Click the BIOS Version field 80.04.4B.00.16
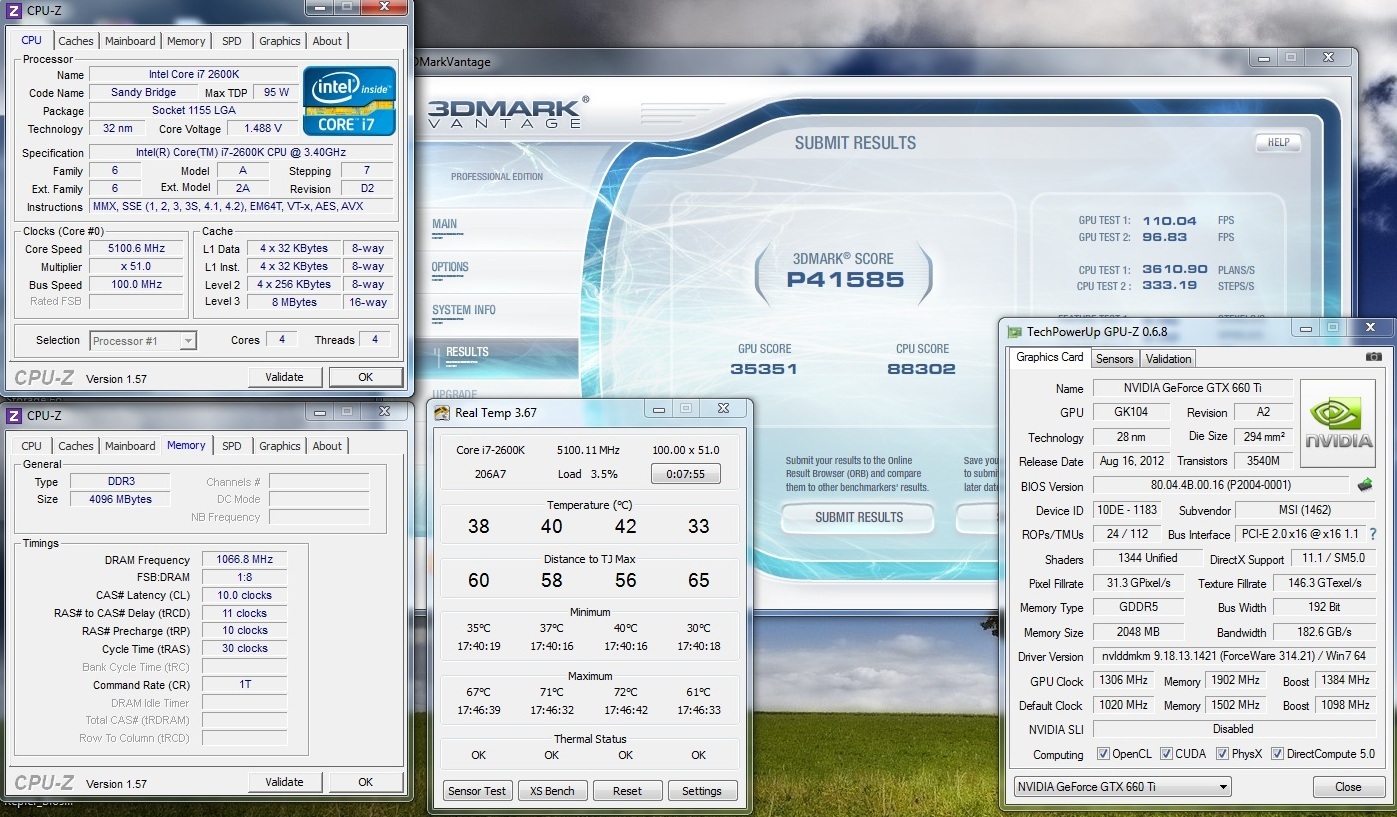1397x817 pixels. pos(1220,486)
